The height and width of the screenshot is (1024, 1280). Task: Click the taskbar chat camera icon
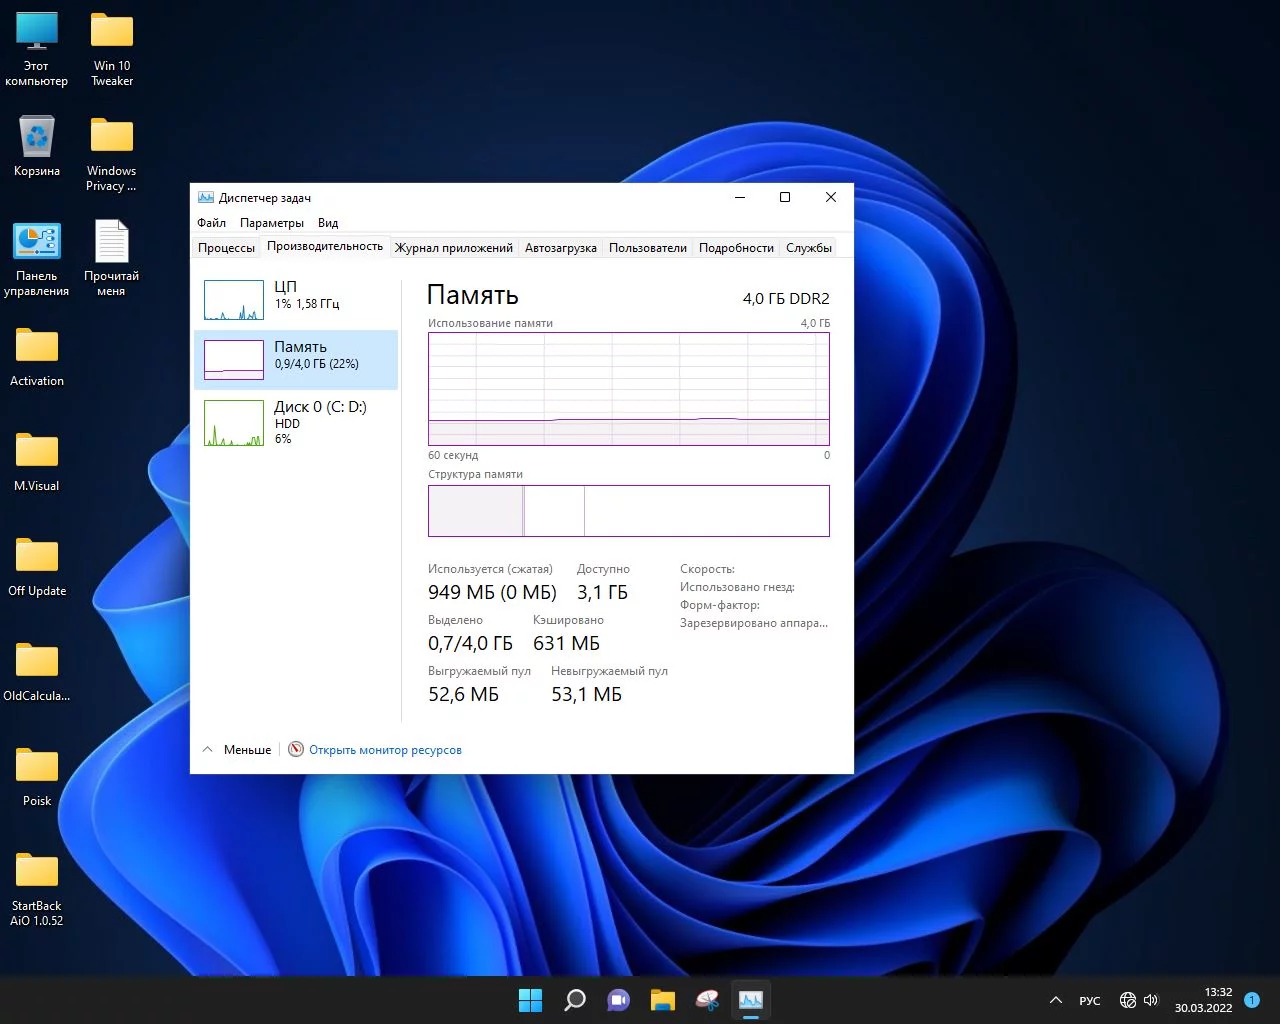pyautogui.click(x=618, y=1000)
